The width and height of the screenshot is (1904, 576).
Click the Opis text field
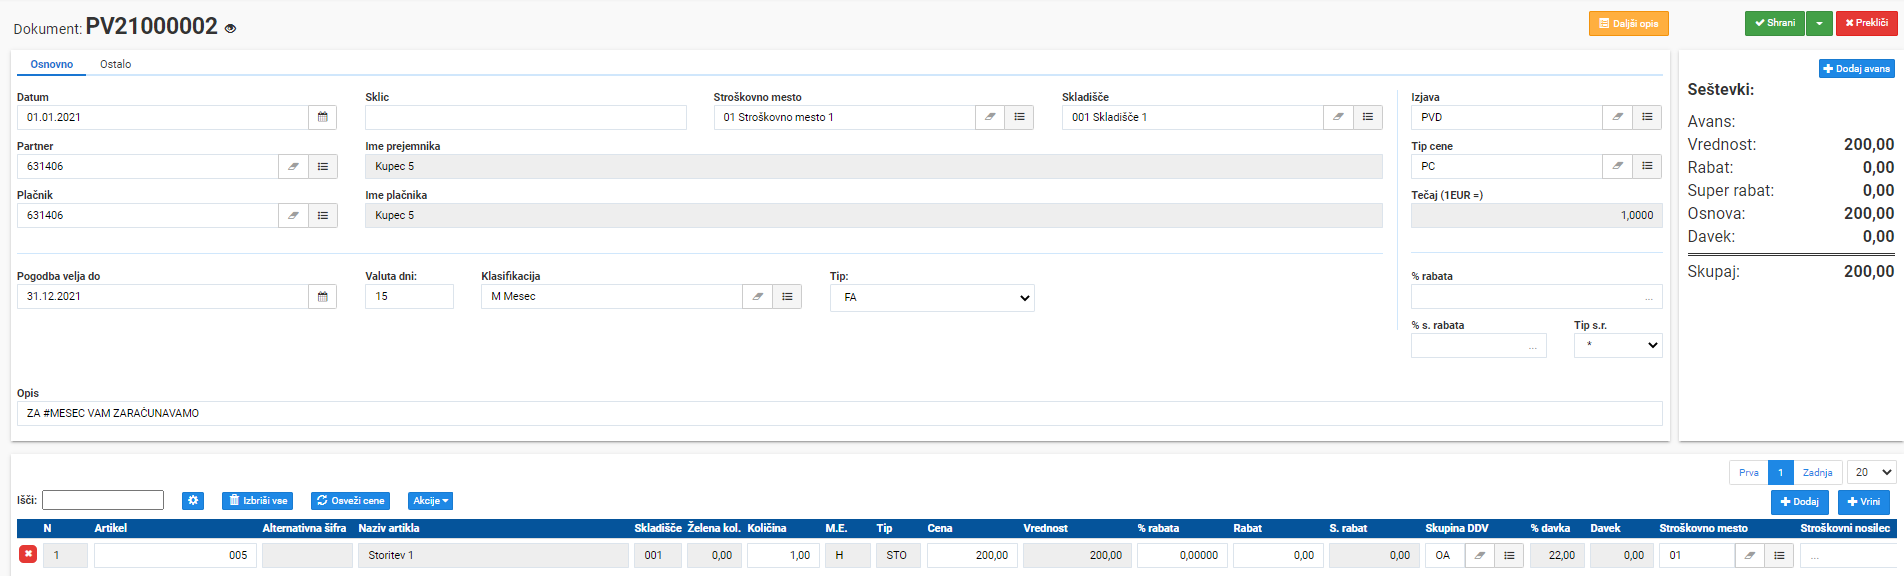pyautogui.click(x=840, y=413)
